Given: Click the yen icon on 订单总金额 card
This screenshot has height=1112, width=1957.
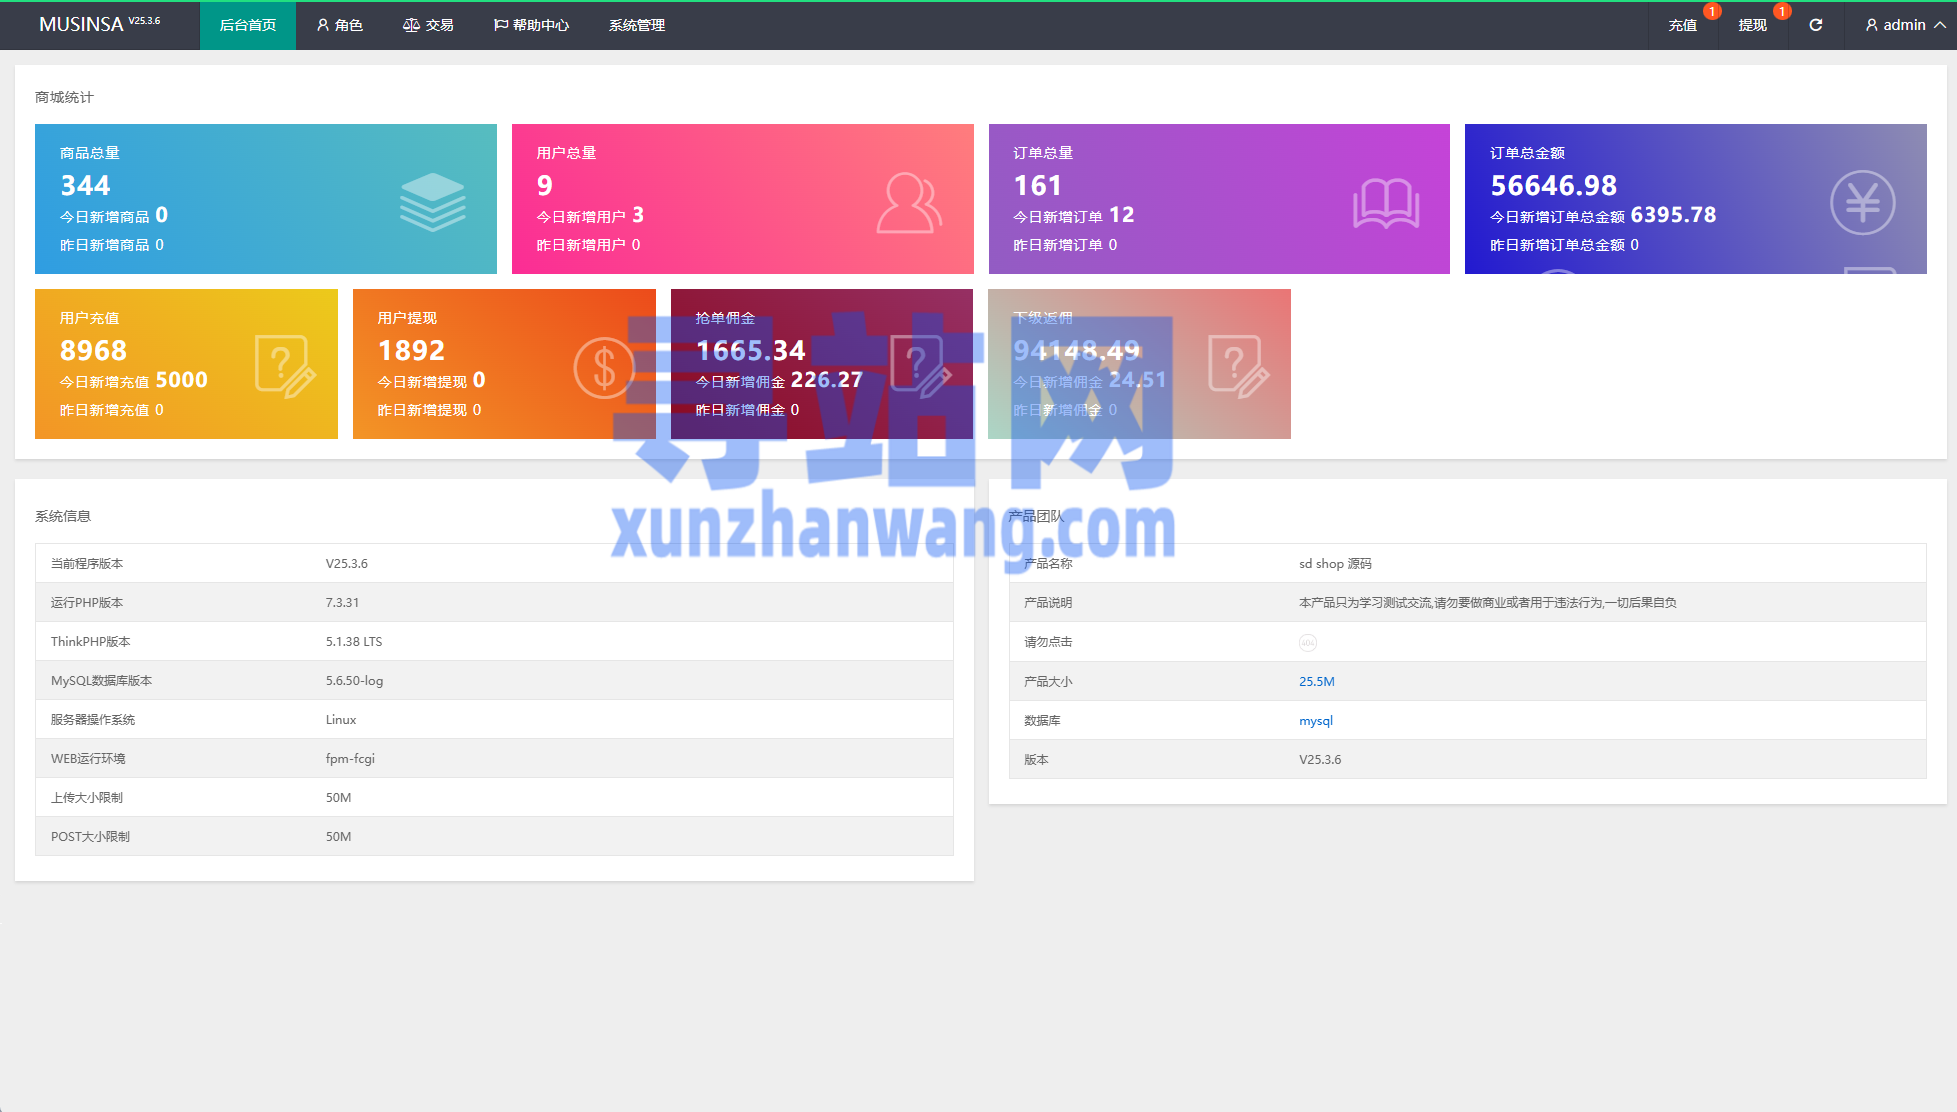Looking at the screenshot, I should tap(1862, 203).
